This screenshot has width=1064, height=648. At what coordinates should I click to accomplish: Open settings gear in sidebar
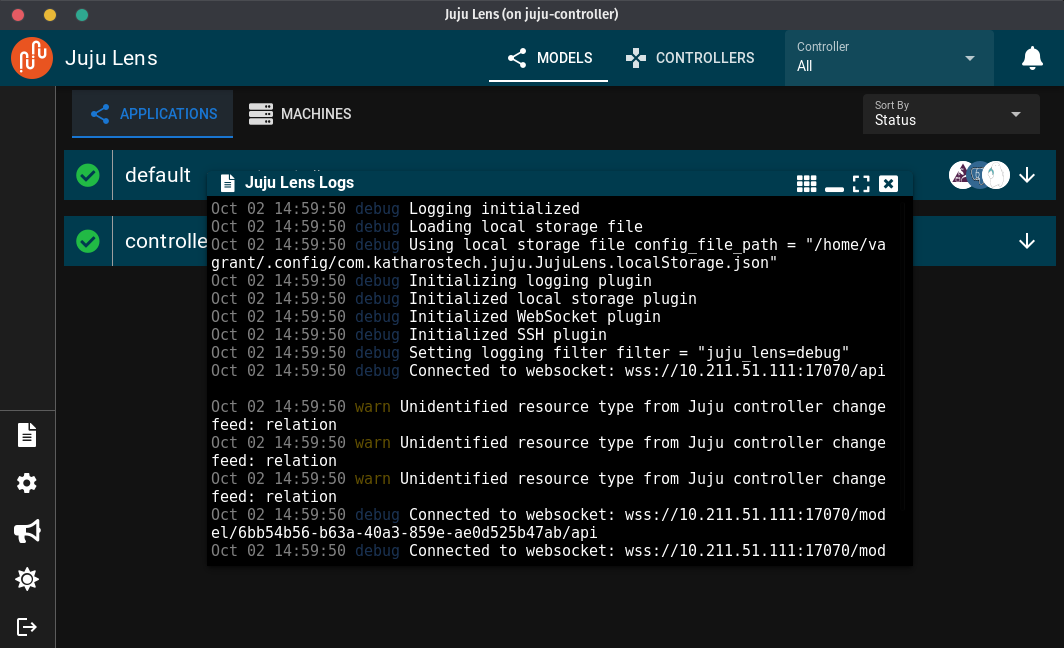27,483
